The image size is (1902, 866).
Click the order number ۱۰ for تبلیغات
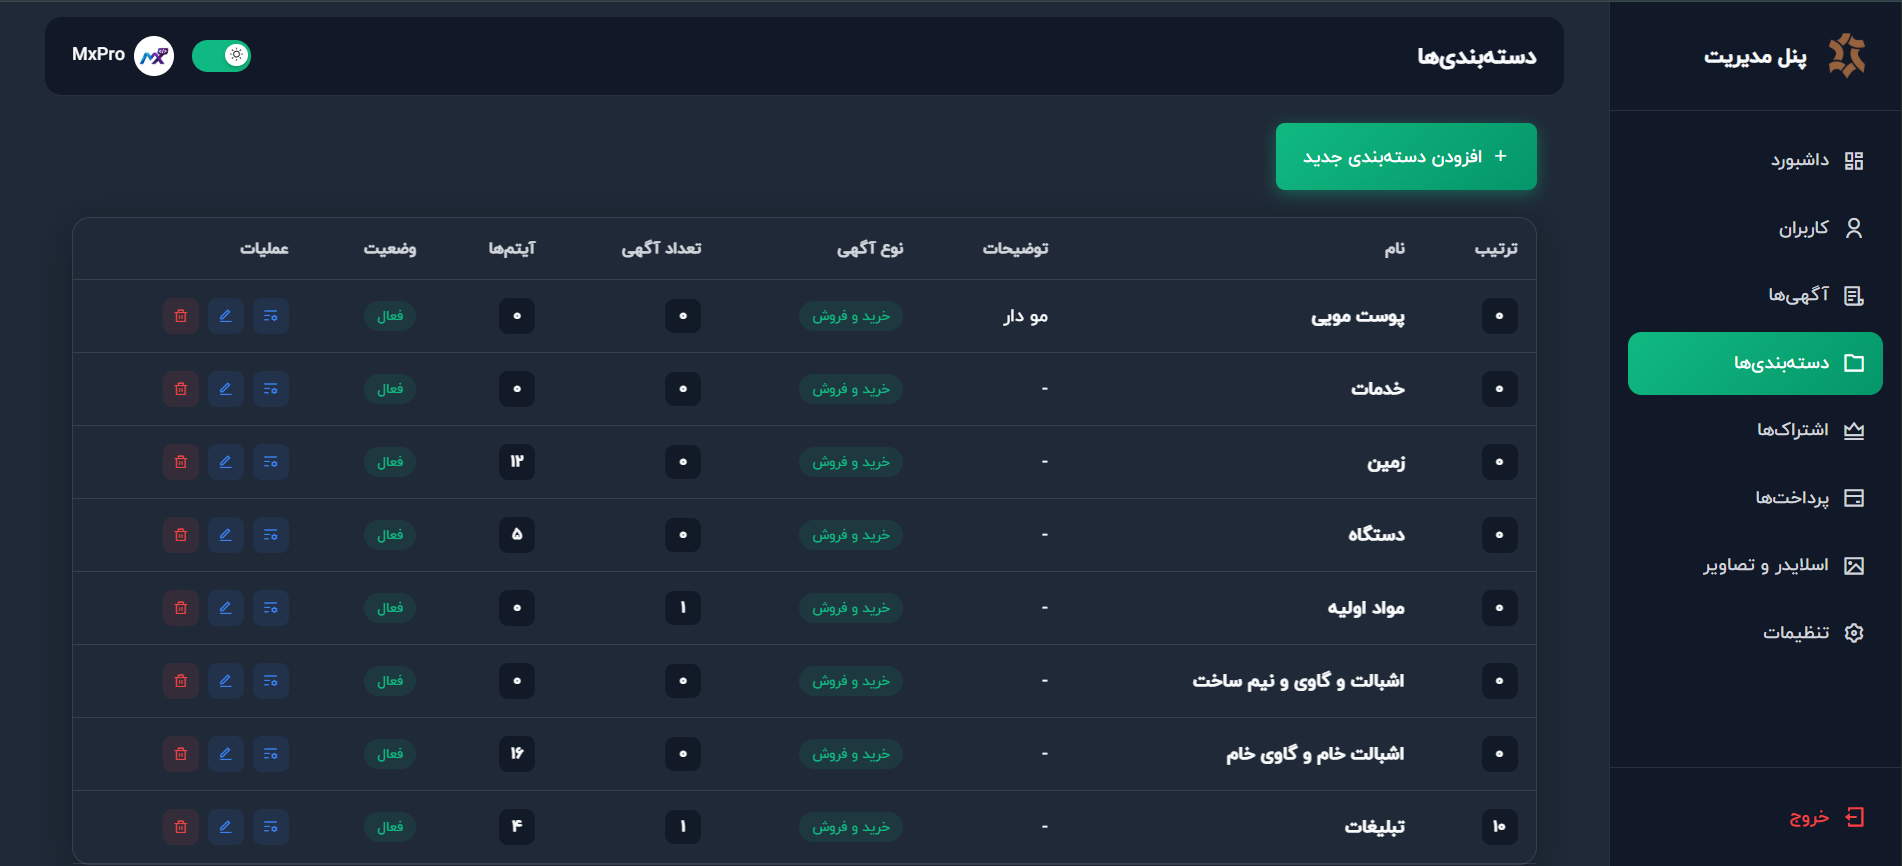(1499, 827)
